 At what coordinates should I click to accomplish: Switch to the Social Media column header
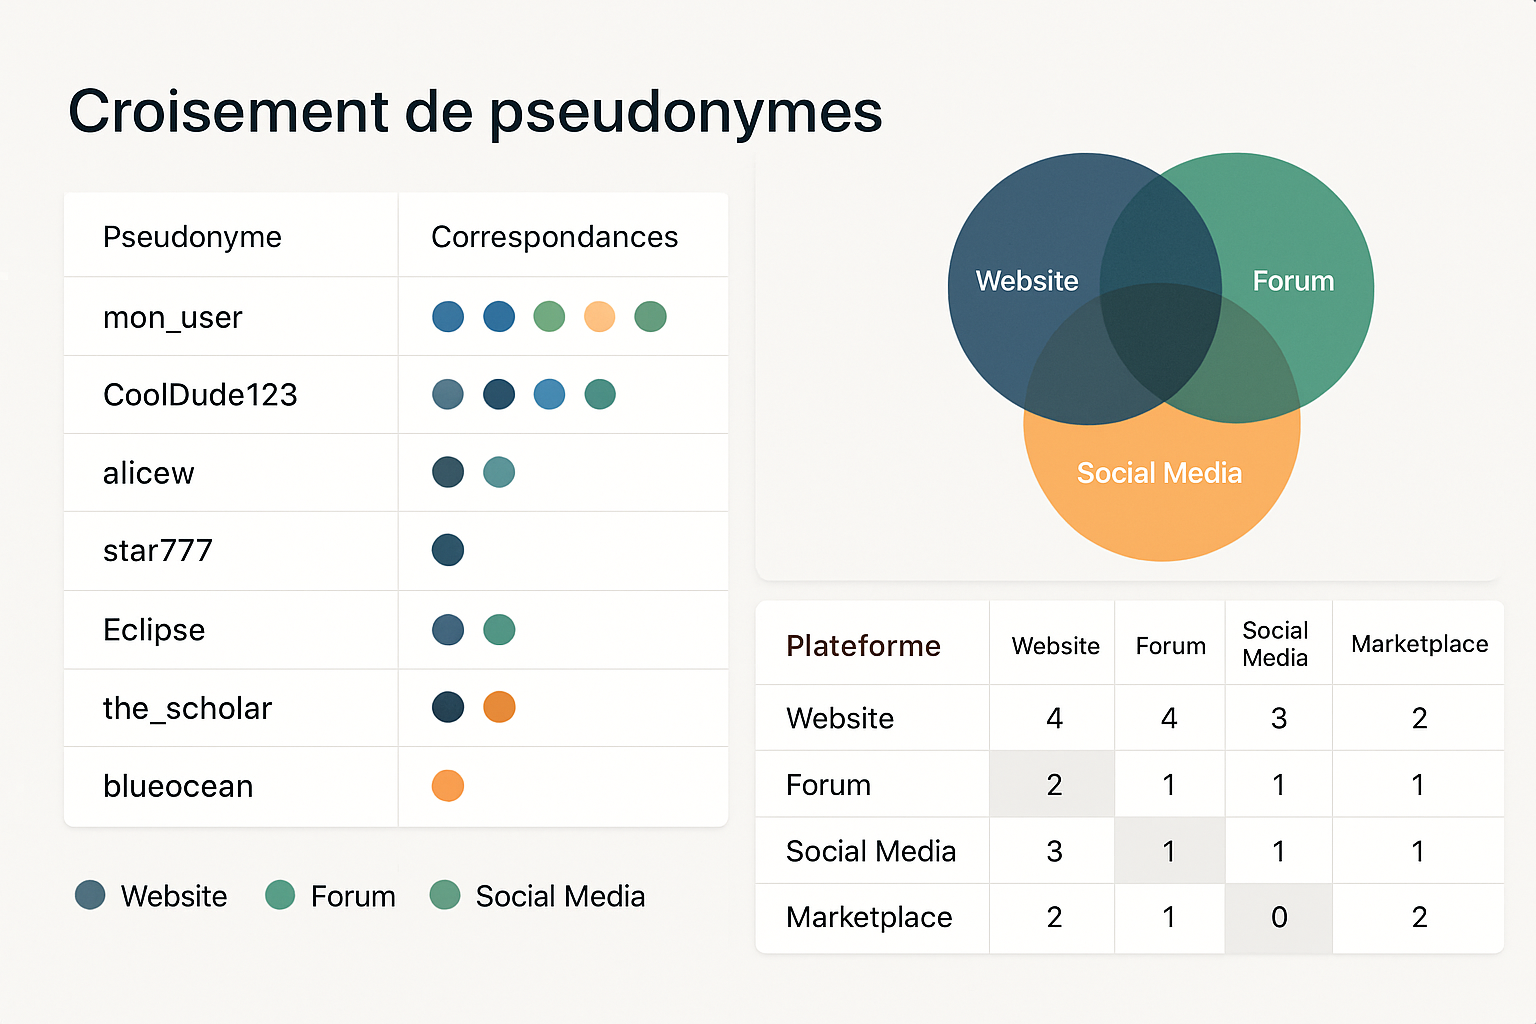[x=1277, y=643]
